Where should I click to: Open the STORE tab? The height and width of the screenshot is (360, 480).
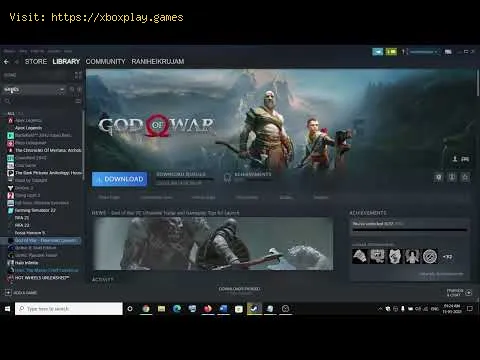tap(36, 61)
